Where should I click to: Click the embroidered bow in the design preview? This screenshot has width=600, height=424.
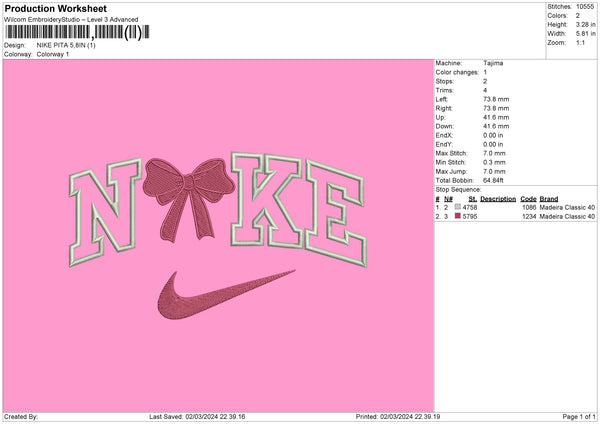pyautogui.click(x=188, y=199)
